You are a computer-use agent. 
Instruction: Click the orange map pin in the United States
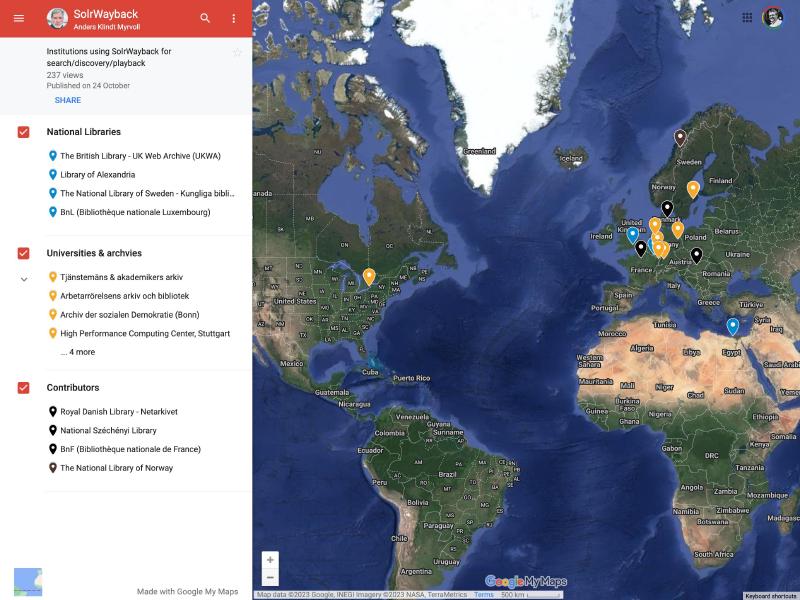click(369, 276)
